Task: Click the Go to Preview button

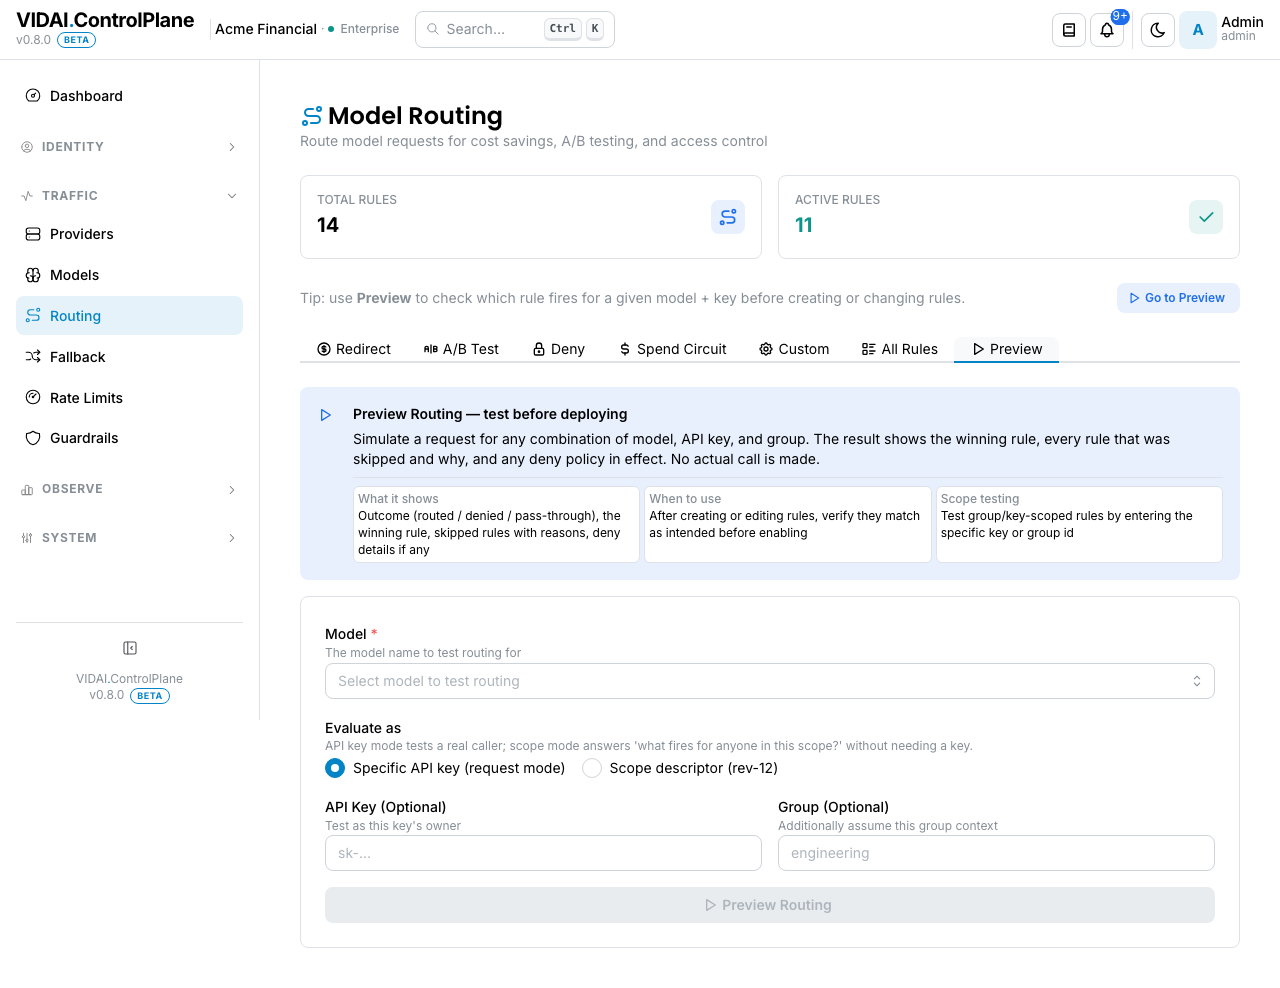Action: pyautogui.click(x=1178, y=298)
